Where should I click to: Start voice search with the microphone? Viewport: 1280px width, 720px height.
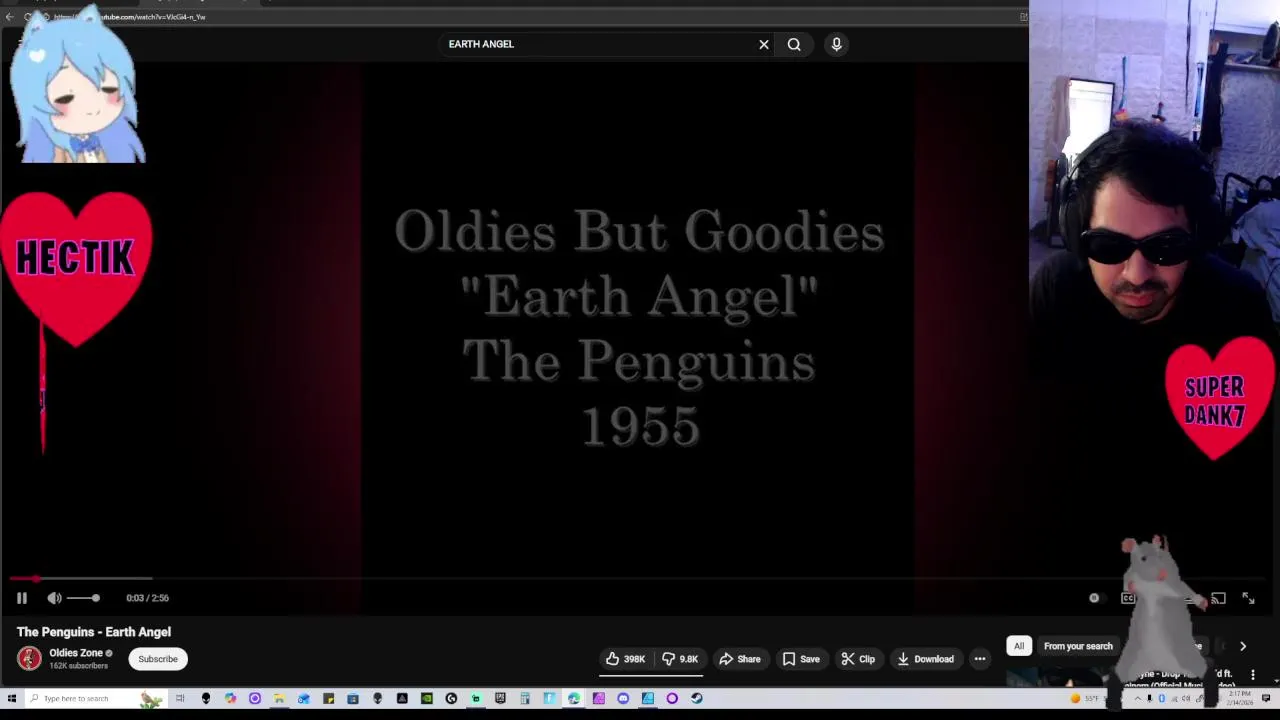coord(836,44)
